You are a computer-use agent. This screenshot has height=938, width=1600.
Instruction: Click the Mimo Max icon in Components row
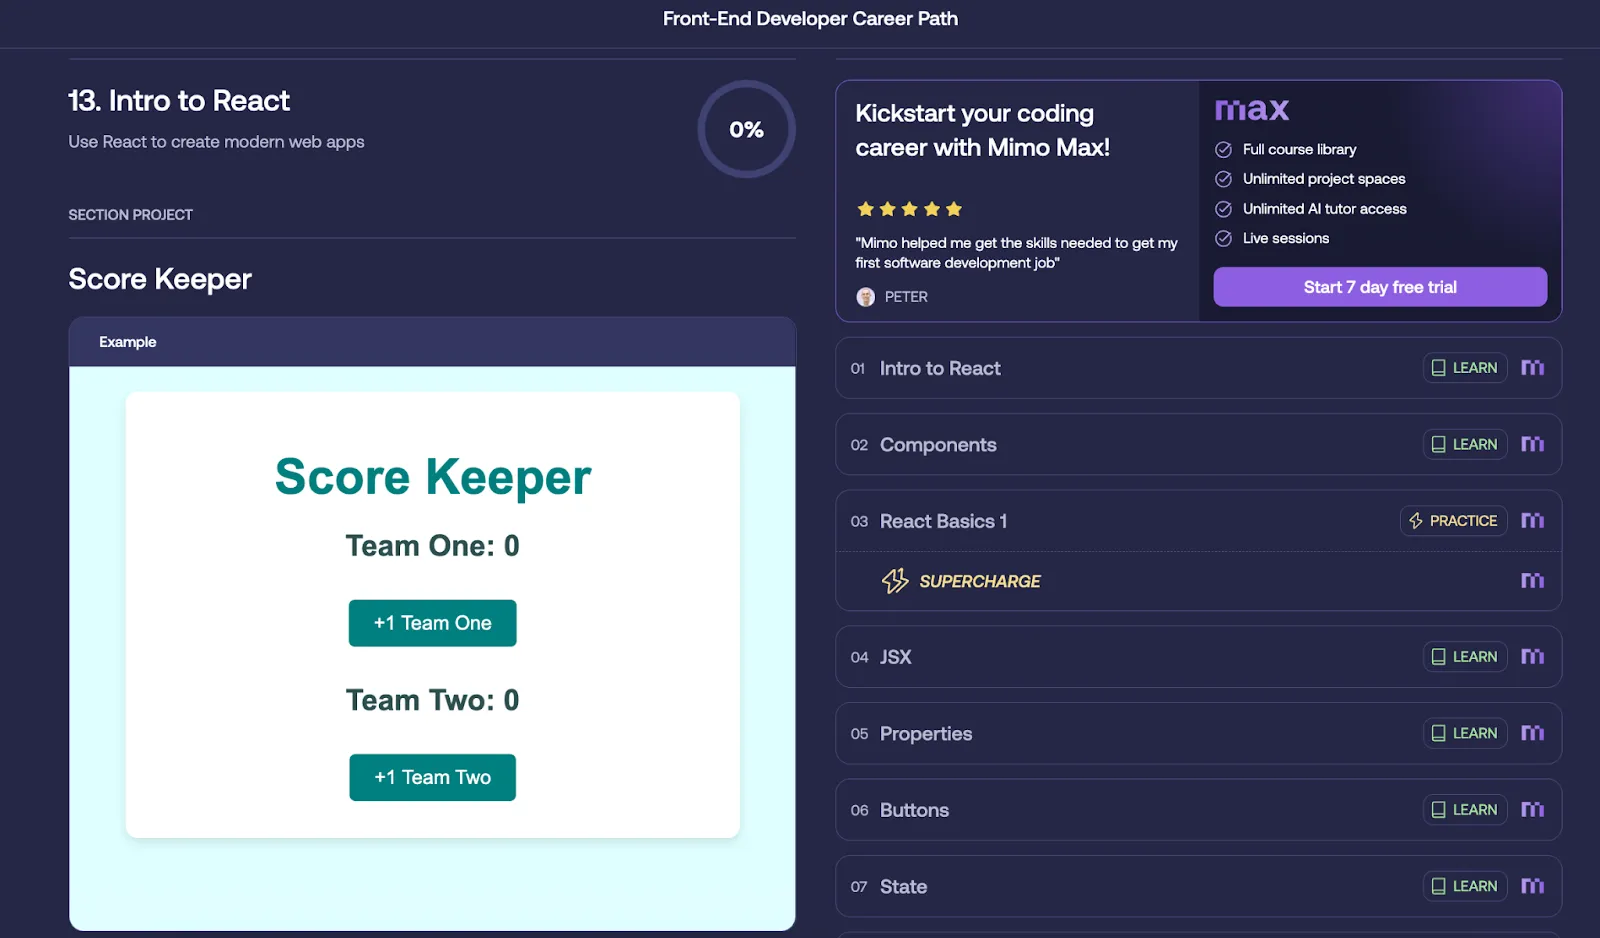point(1532,444)
